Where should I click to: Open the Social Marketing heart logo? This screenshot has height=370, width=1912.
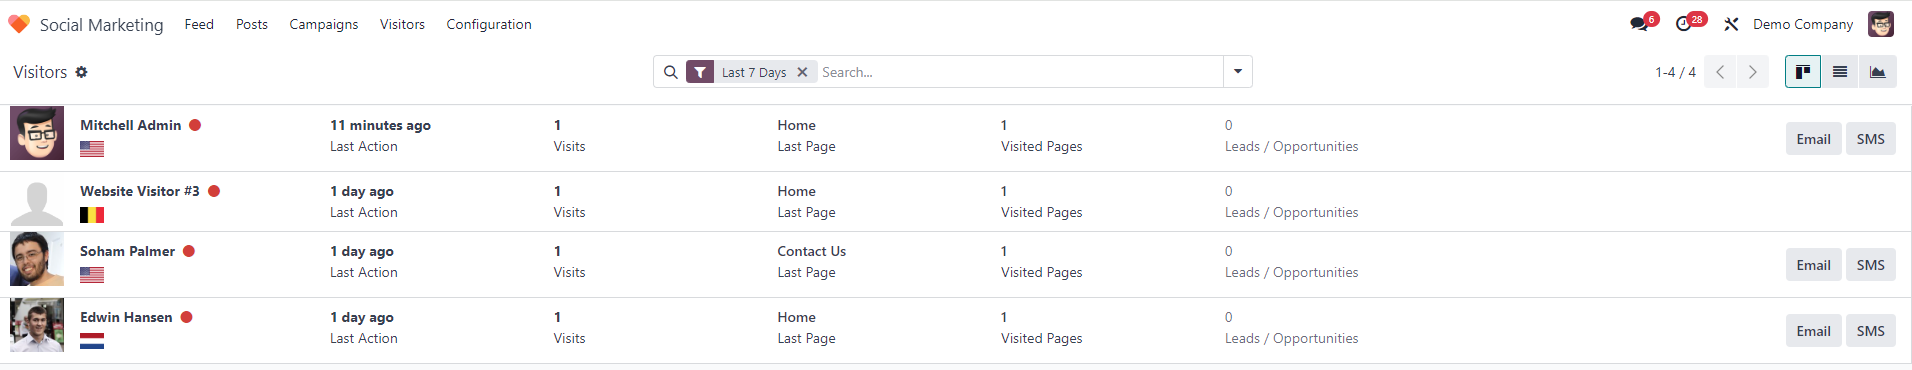coord(19,24)
